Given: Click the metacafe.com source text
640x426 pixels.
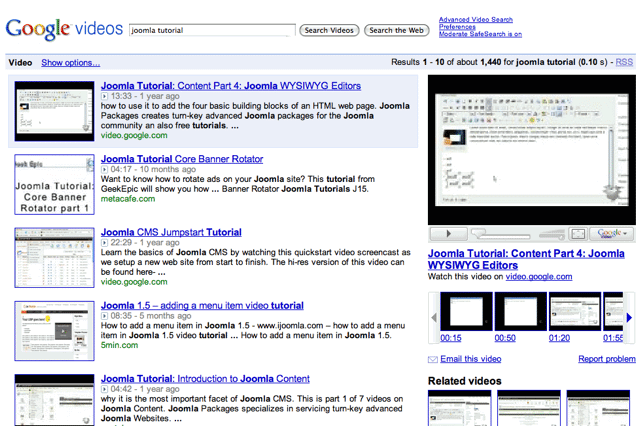Looking at the screenshot, I should pos(128,199).
